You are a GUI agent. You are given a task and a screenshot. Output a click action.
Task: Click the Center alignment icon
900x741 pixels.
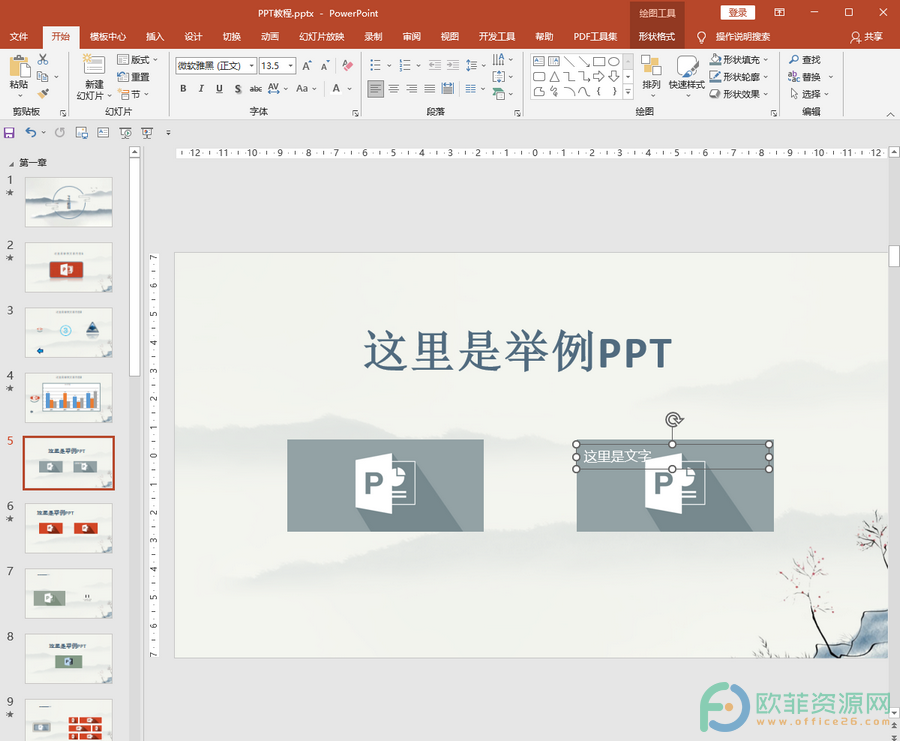tap(394, 88)
